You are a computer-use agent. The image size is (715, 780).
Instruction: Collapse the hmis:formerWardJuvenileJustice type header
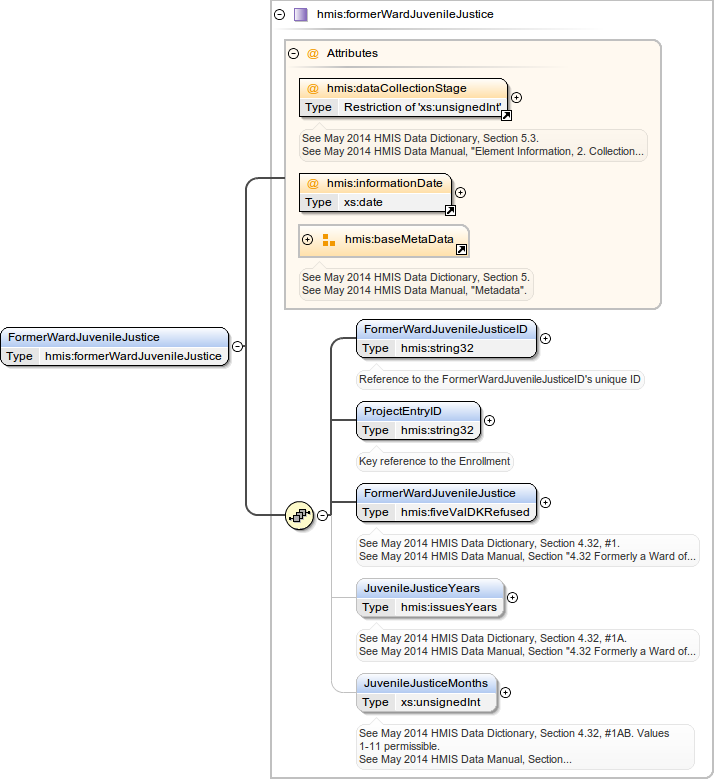click(x=279, y=15)
